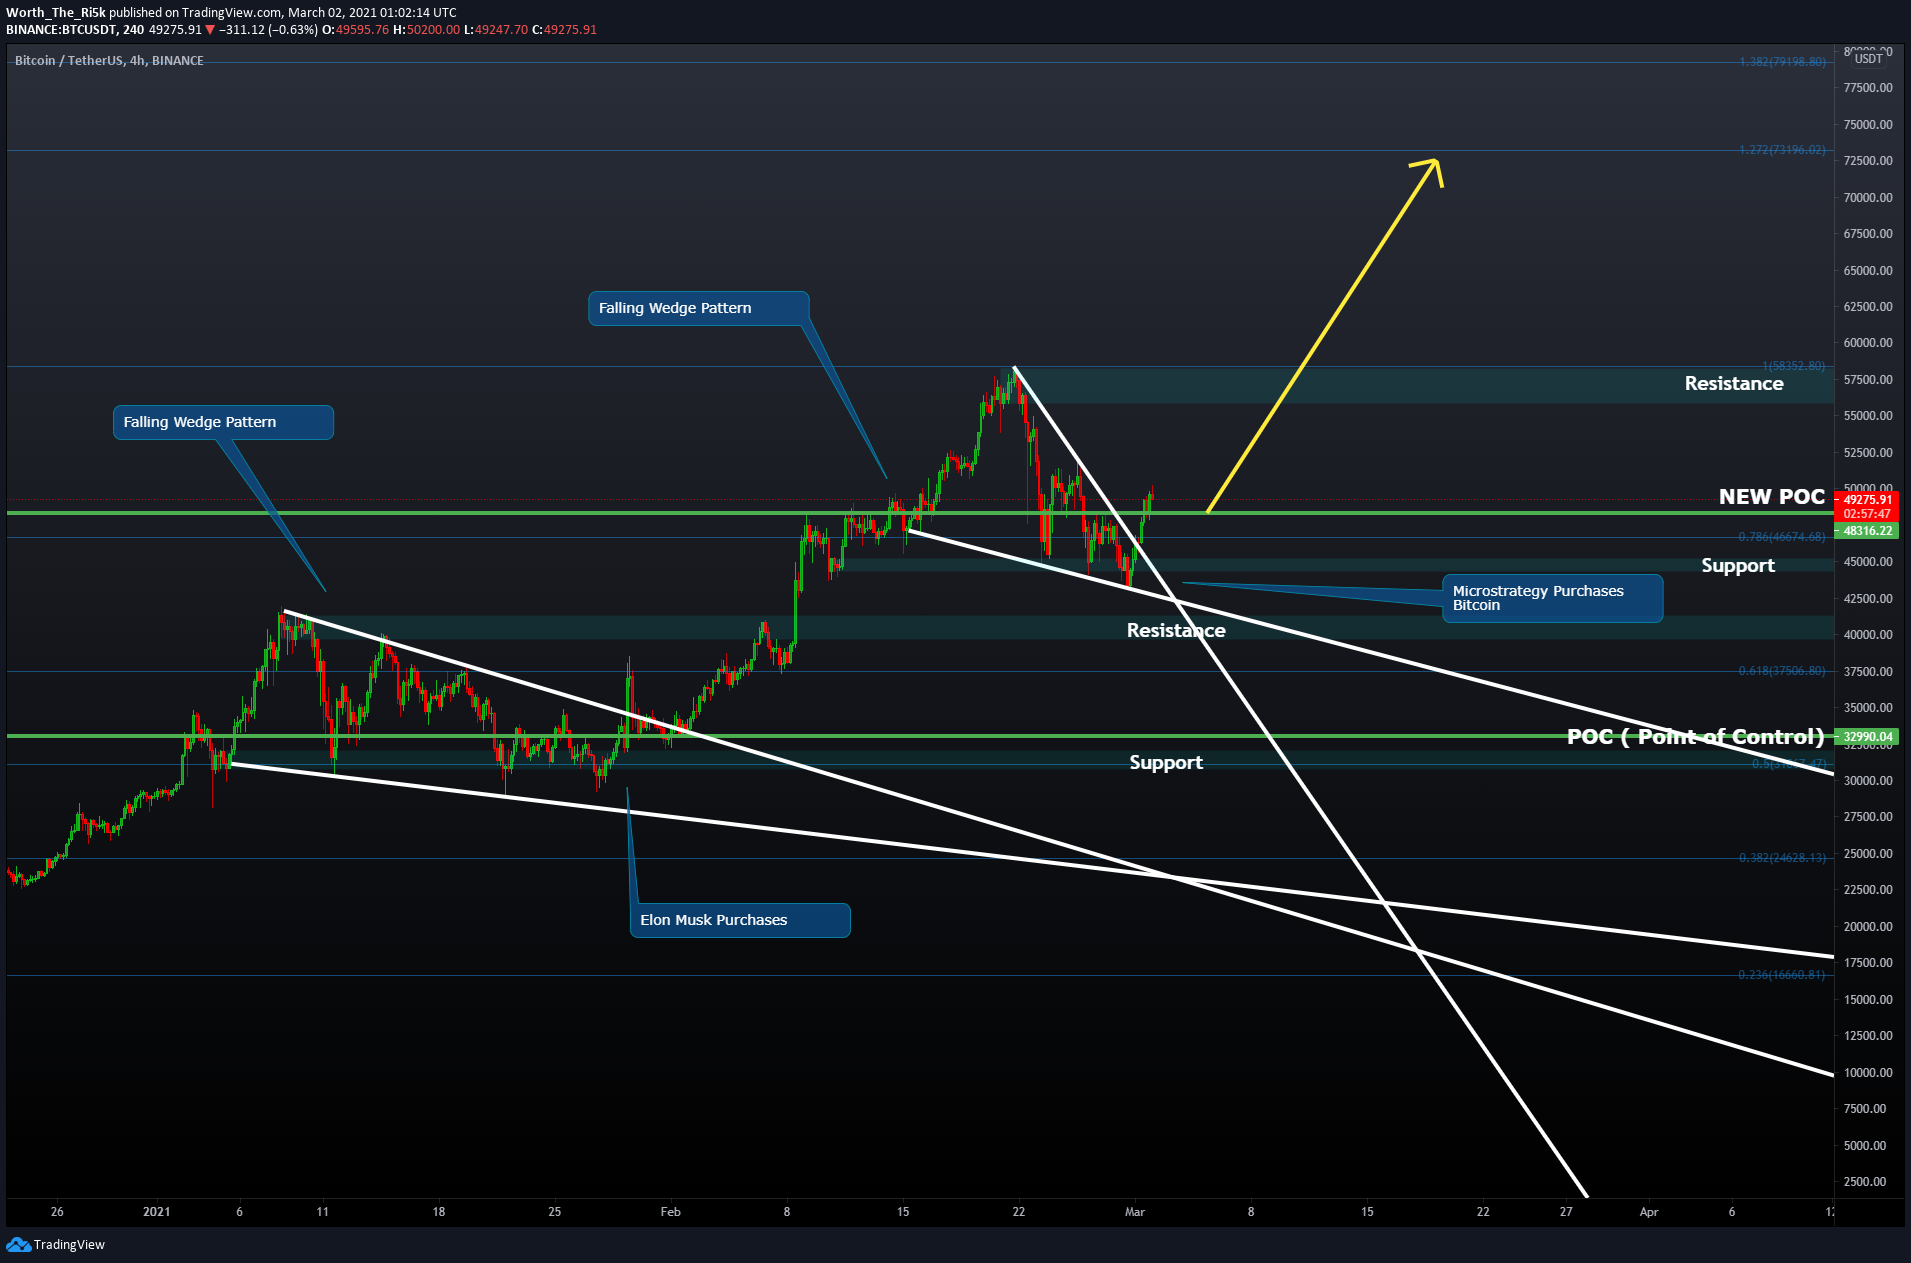The height and width of the screenshot is (1263, 1911).
Task: Click the Support label near 45000
Action: pyautogui.click(x=1737, y=566)
